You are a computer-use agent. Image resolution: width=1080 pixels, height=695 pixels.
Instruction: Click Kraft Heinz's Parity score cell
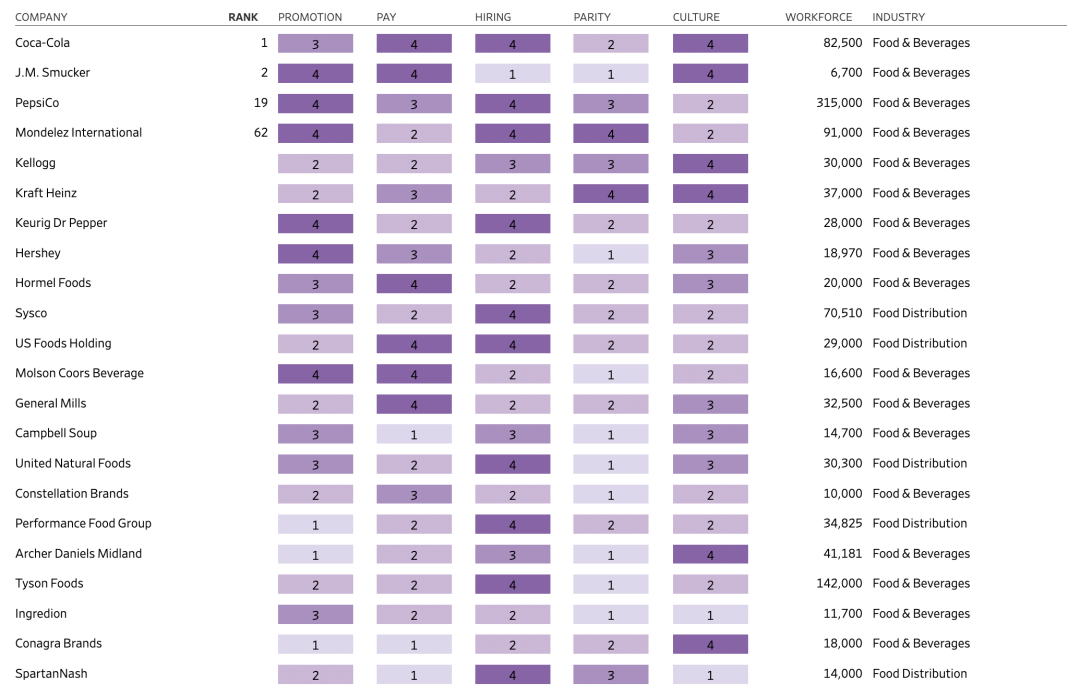611,194
